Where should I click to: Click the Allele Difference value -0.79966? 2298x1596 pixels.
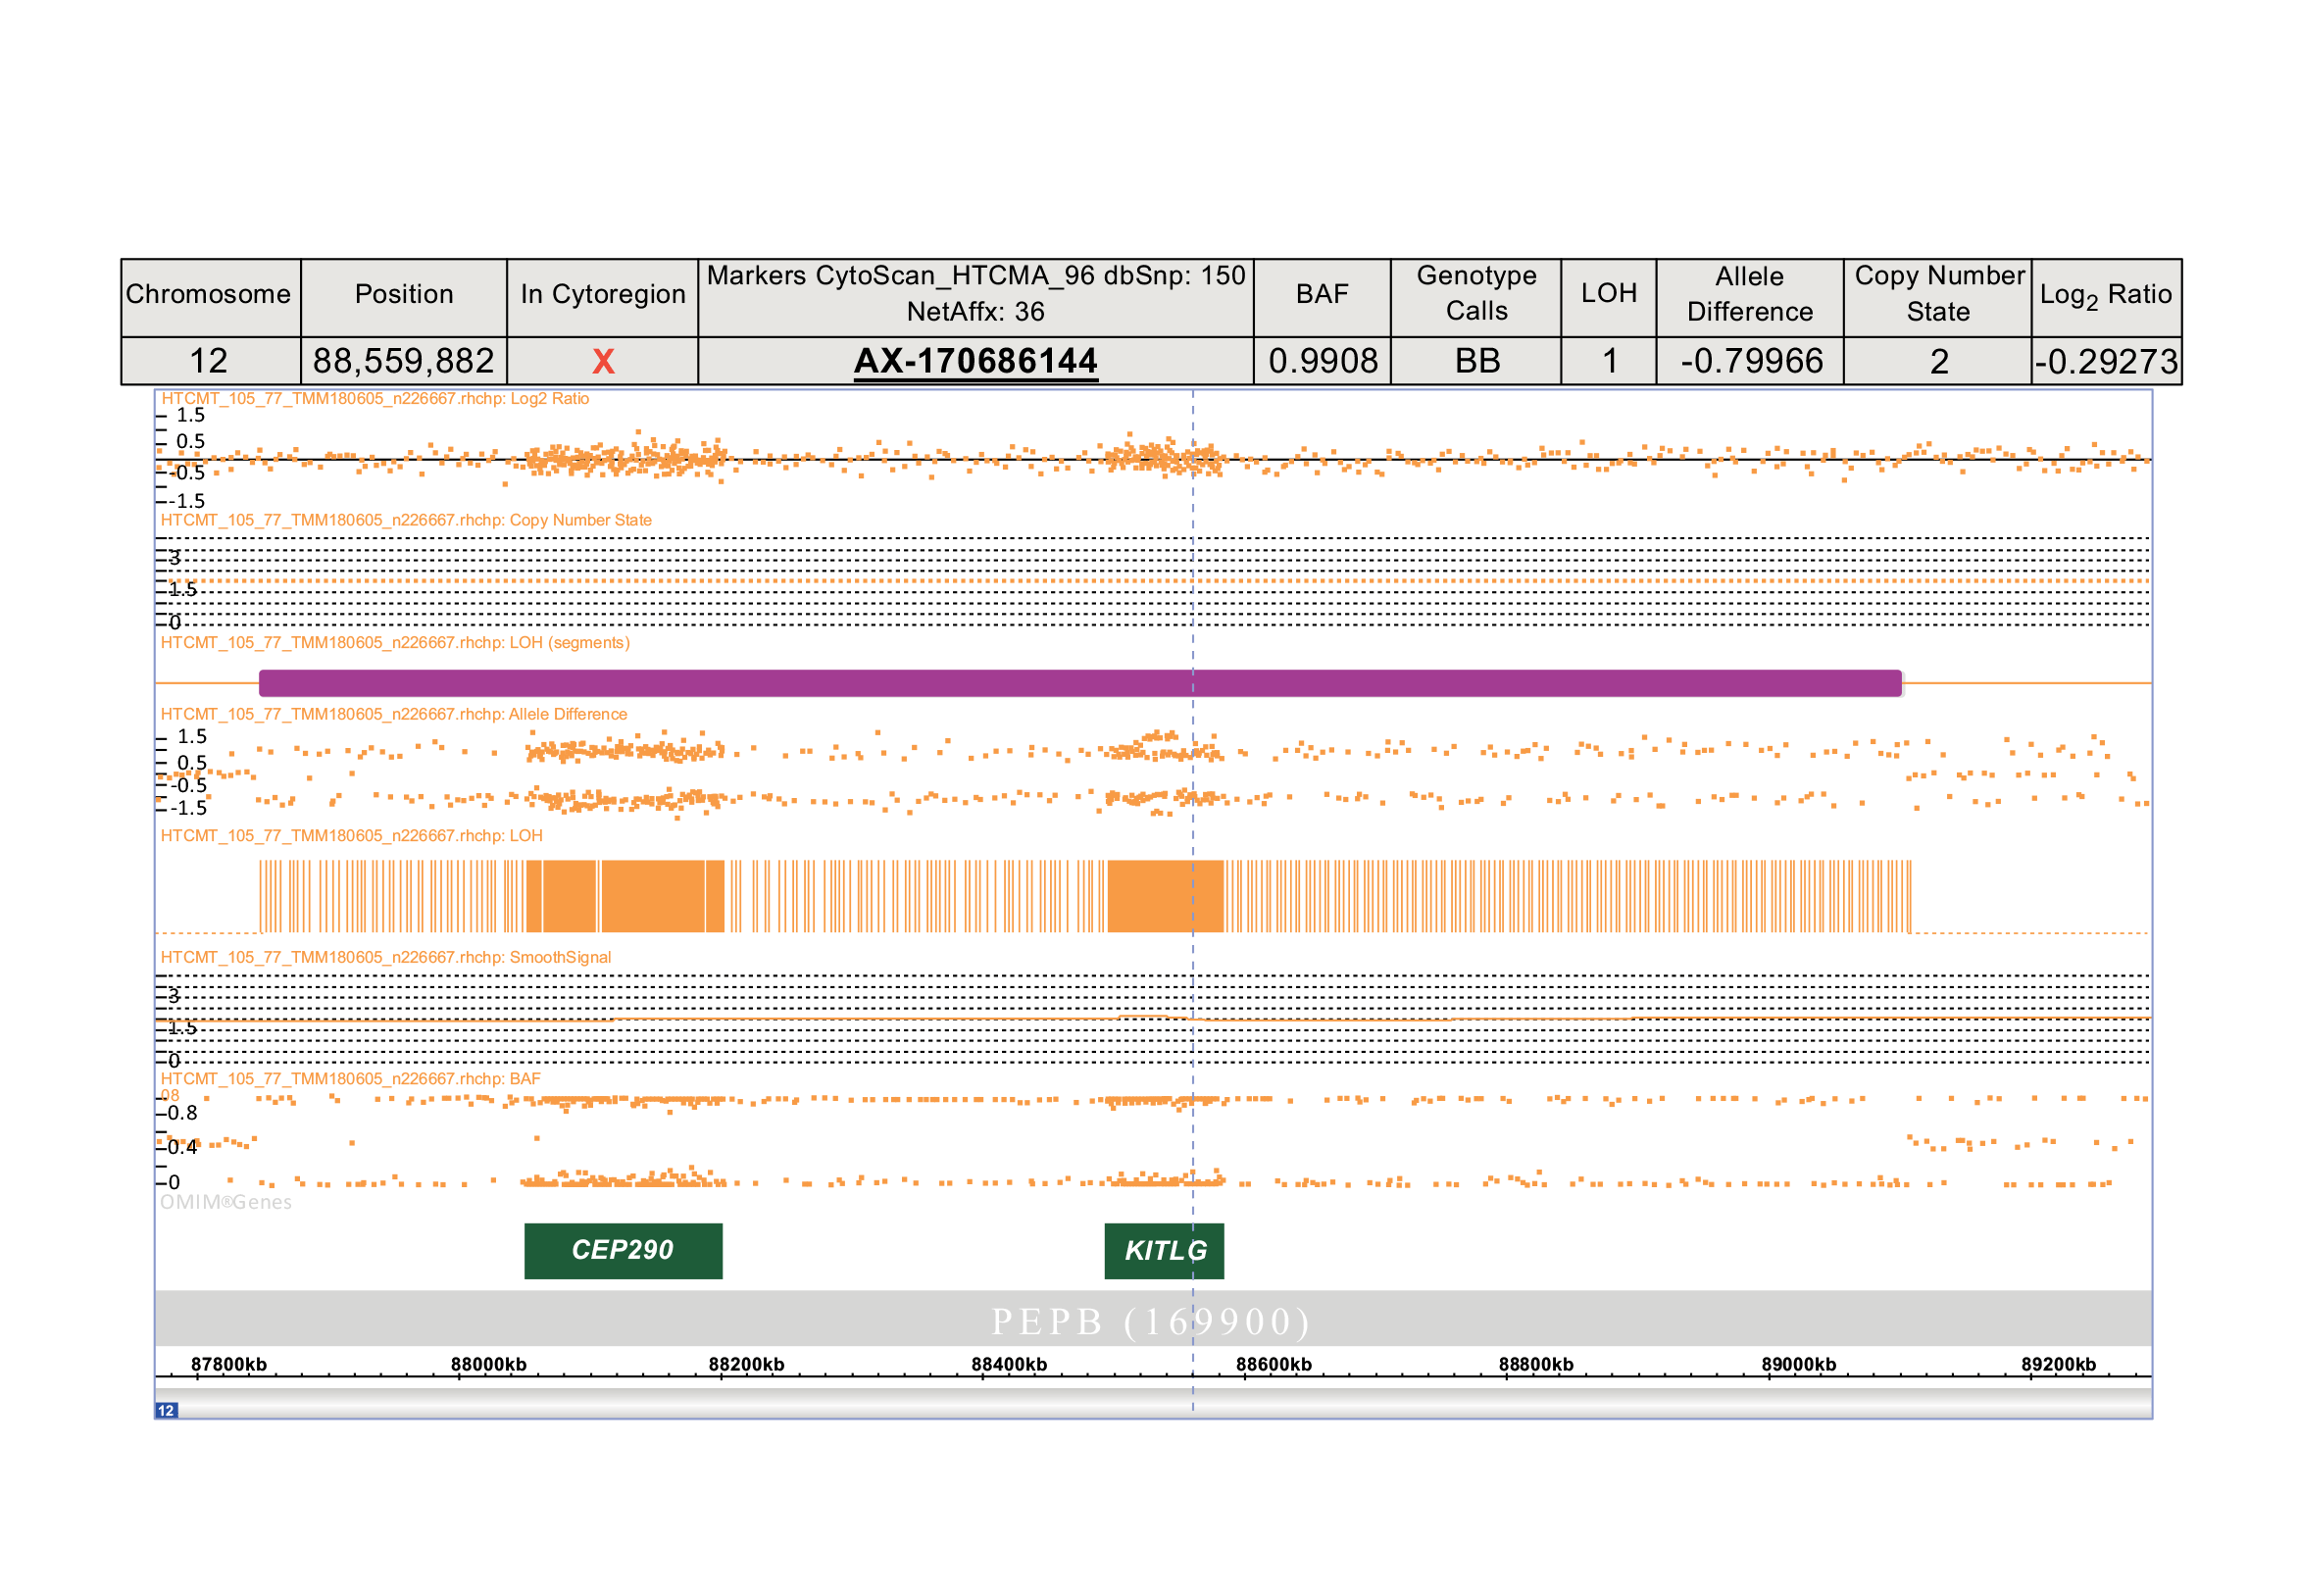[1751, 361]
